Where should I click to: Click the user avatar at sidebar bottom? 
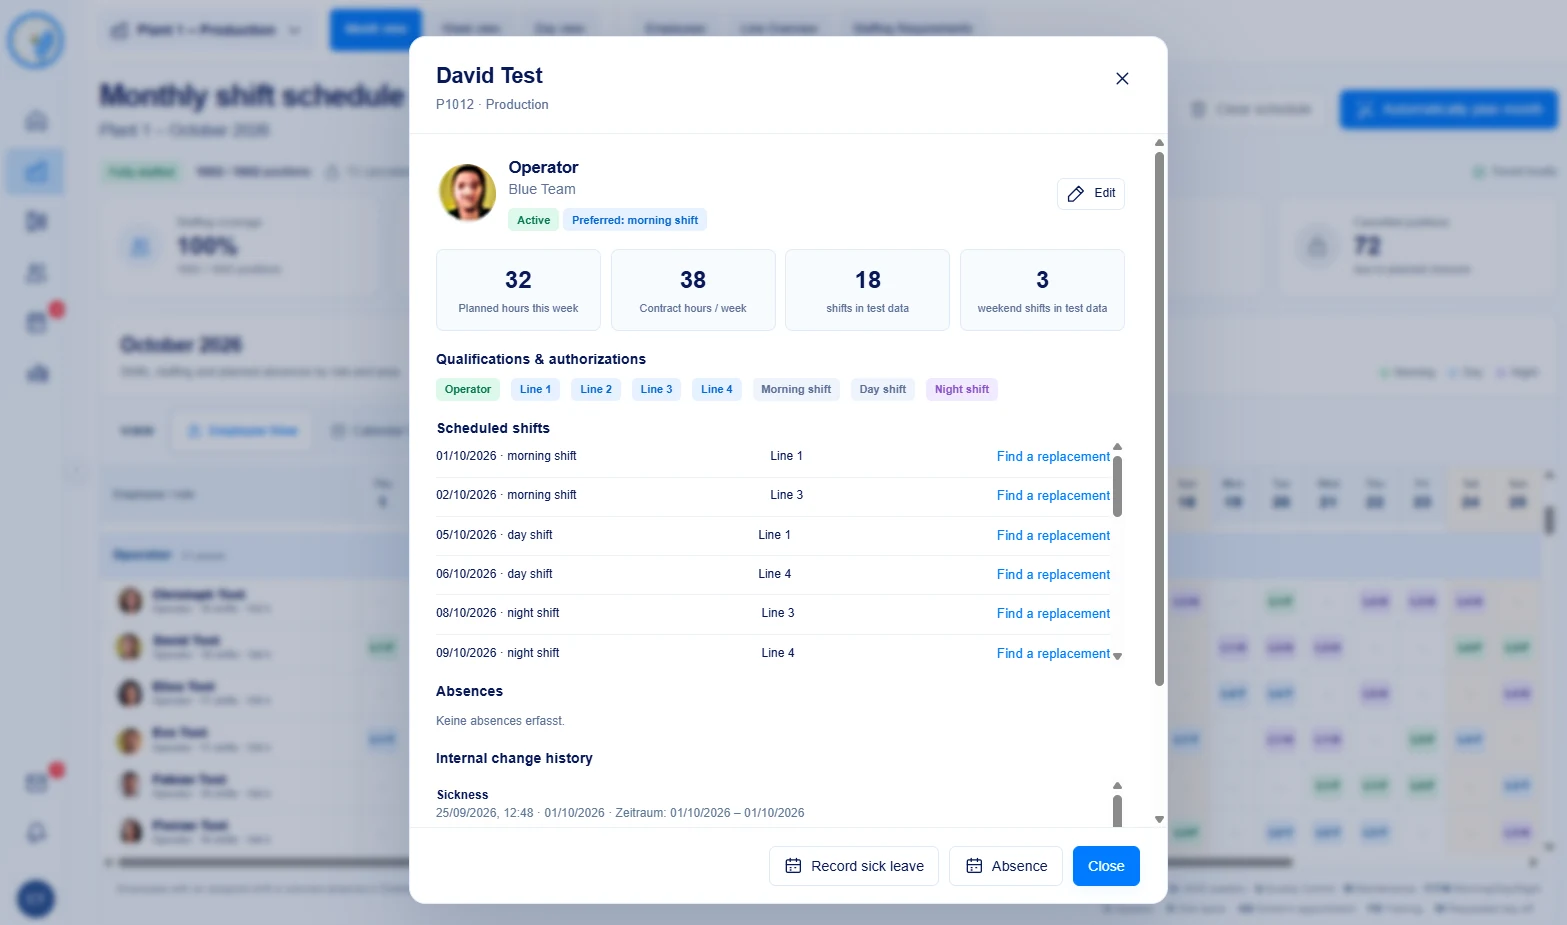(36, 899)
